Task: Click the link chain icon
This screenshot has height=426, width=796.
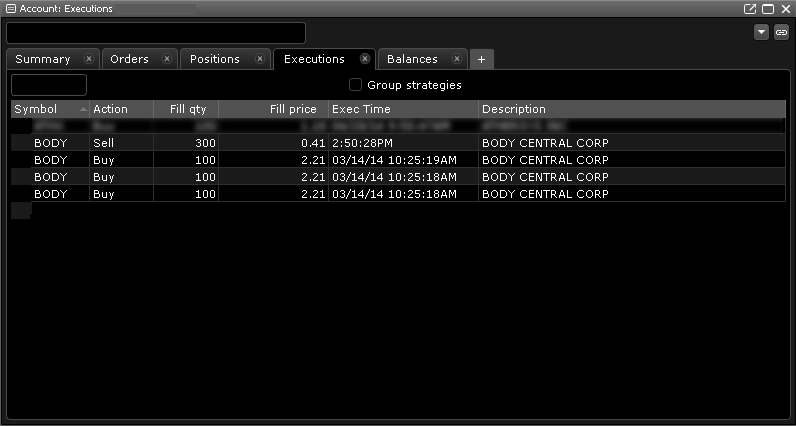Action: [x=781, y=32]
